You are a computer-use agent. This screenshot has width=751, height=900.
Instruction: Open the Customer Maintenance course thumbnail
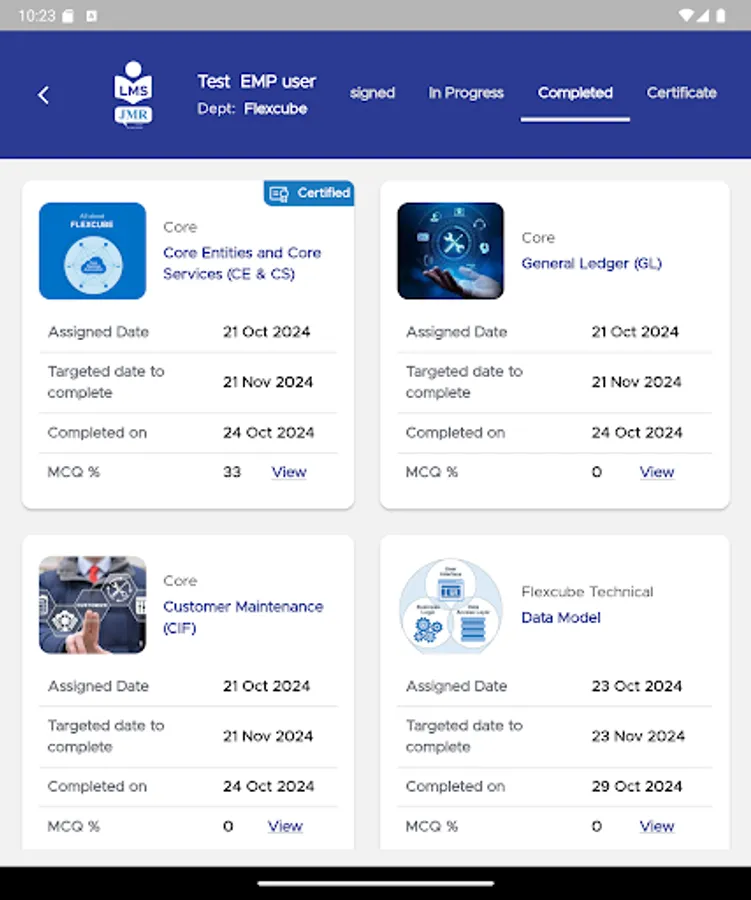92,605
